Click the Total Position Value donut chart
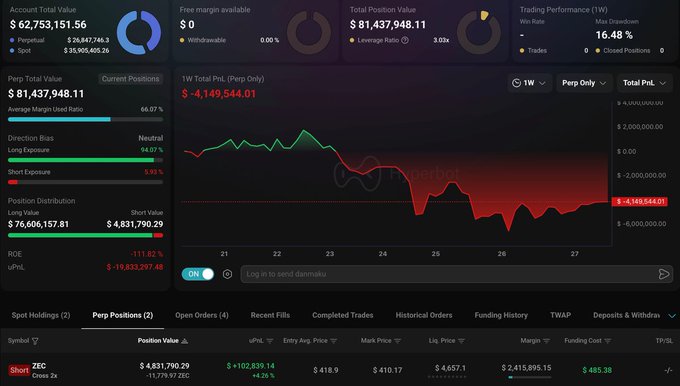 (479, 33)
